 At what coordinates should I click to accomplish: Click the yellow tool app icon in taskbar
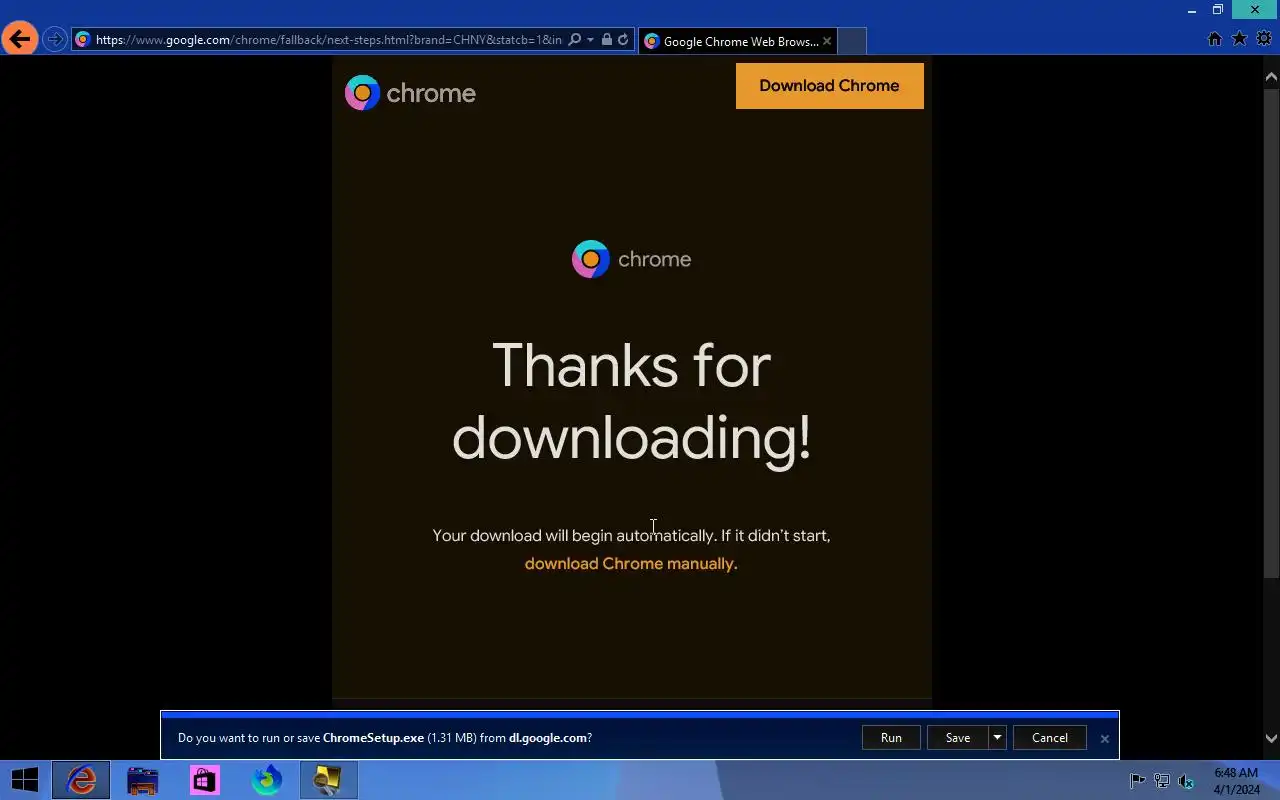click(x=328, y=779)
